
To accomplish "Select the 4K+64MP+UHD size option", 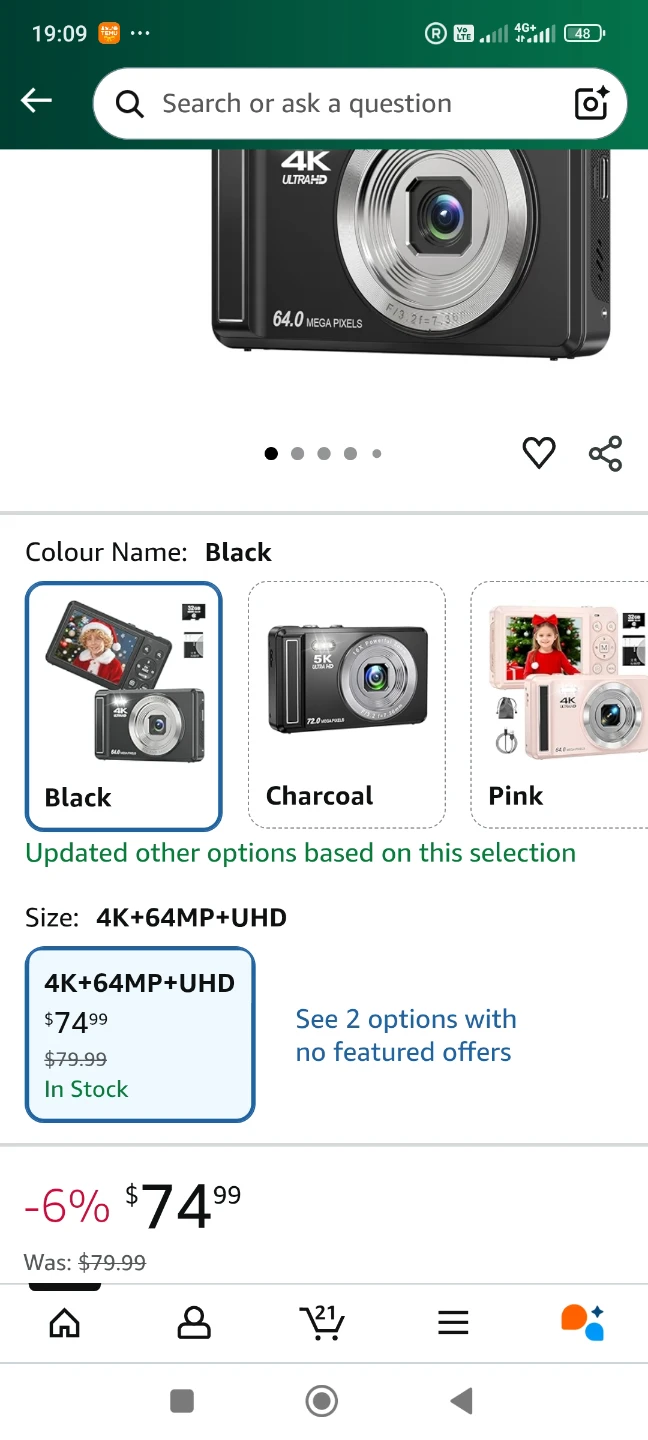I will (x=140, y=1034).
